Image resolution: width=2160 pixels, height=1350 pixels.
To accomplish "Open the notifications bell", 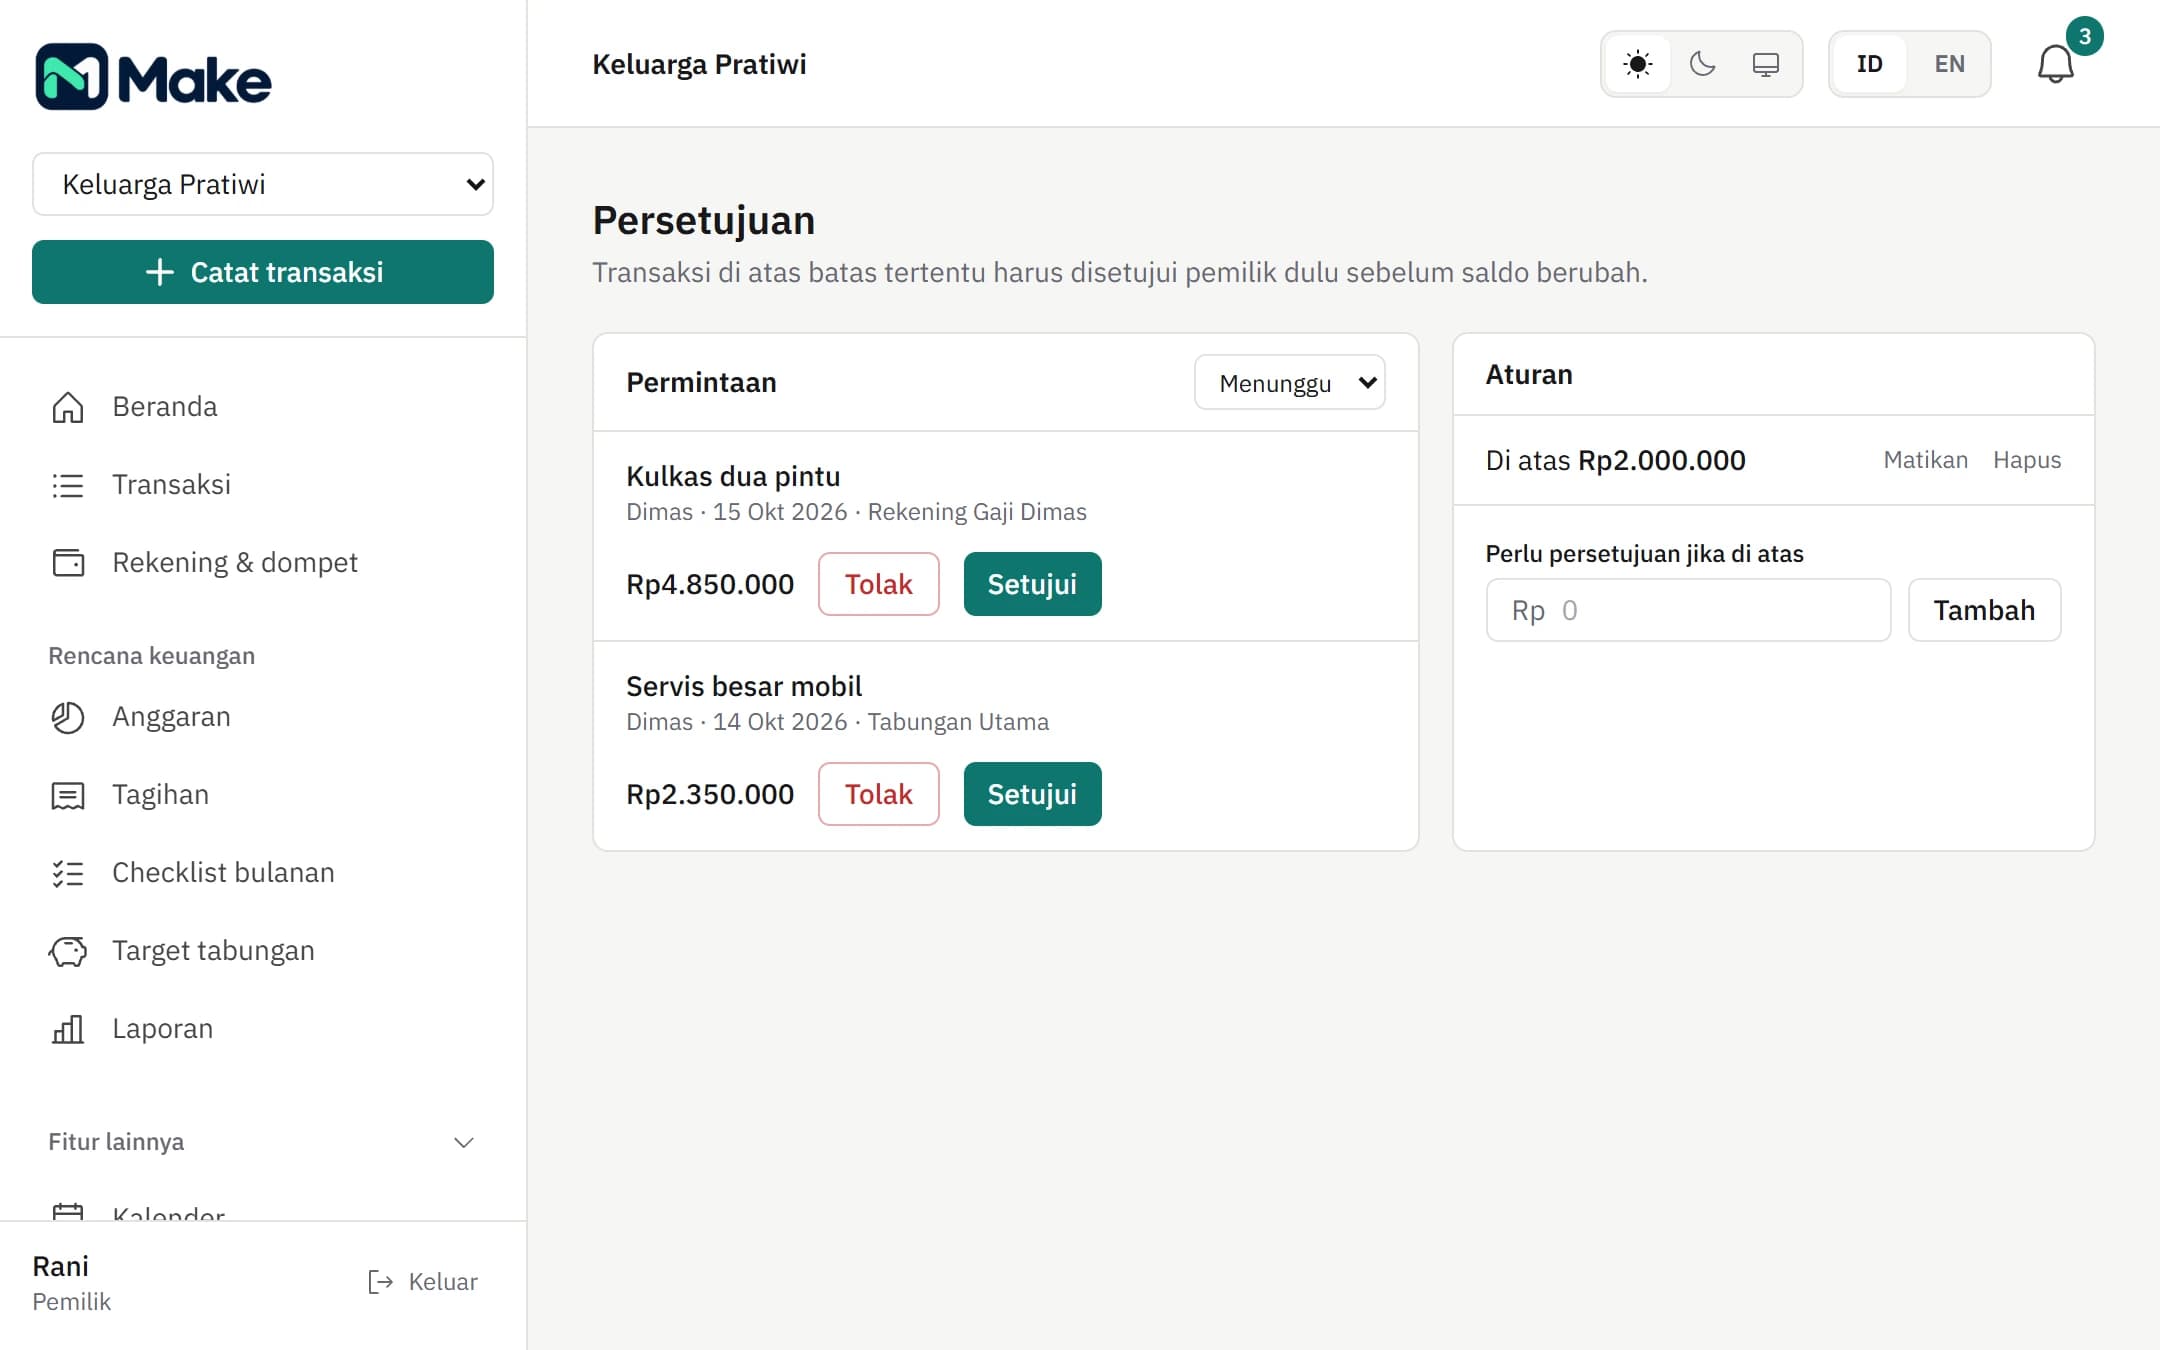I will click(x=2056, y=64).
